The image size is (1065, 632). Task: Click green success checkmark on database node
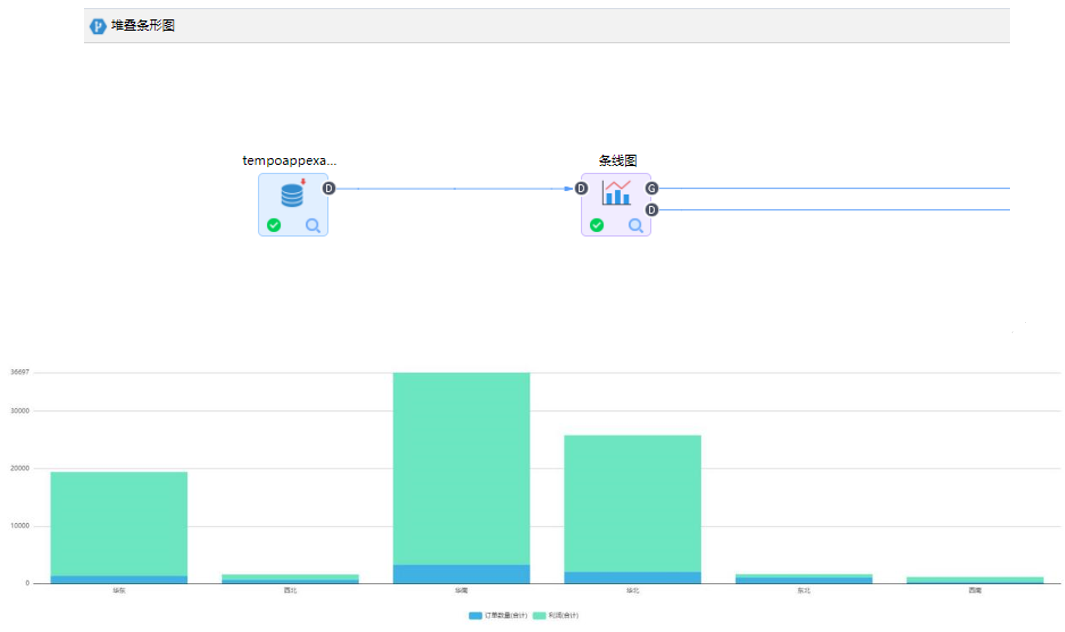point(274,225)
